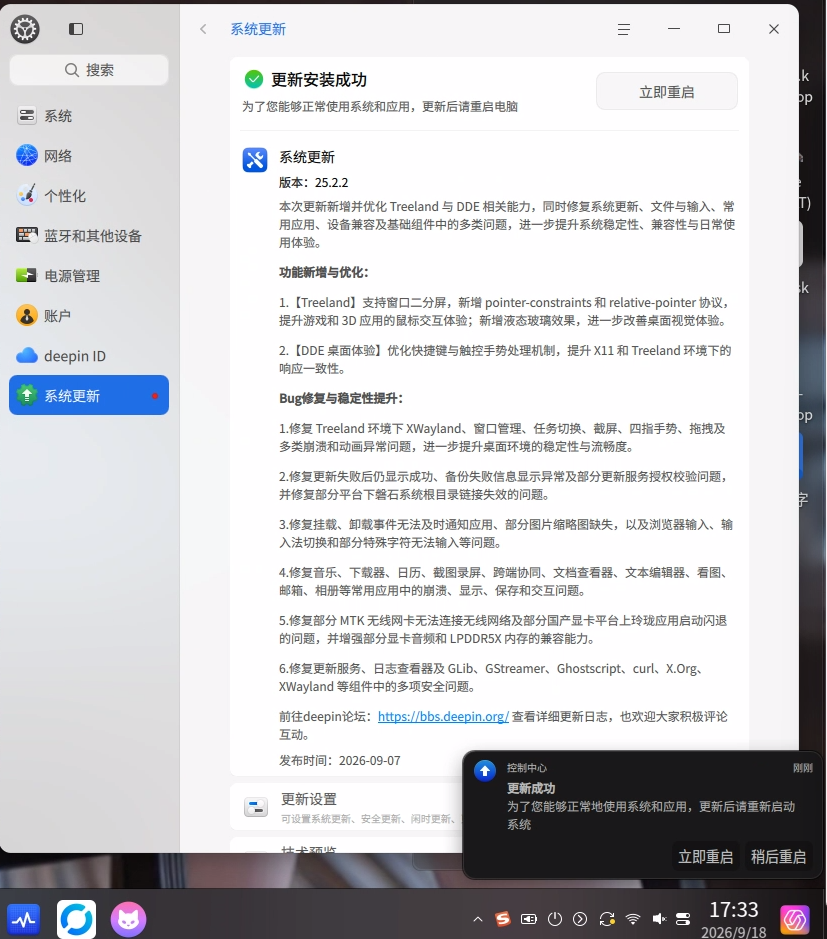Click the 系统更新 breadcrumb title

coord(258,29)
